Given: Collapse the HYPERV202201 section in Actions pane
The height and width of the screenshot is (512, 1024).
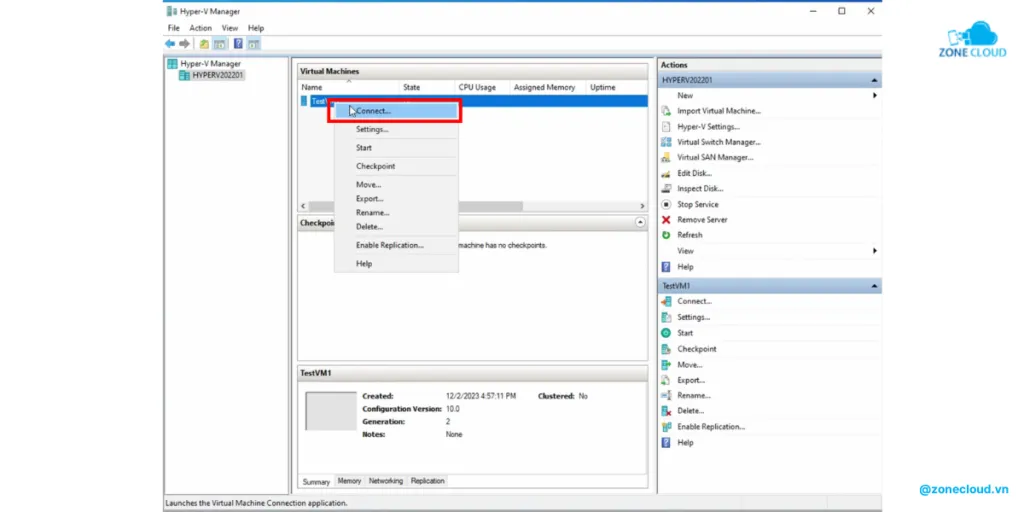Looking at the screenshot, I should tap(874, 80).
